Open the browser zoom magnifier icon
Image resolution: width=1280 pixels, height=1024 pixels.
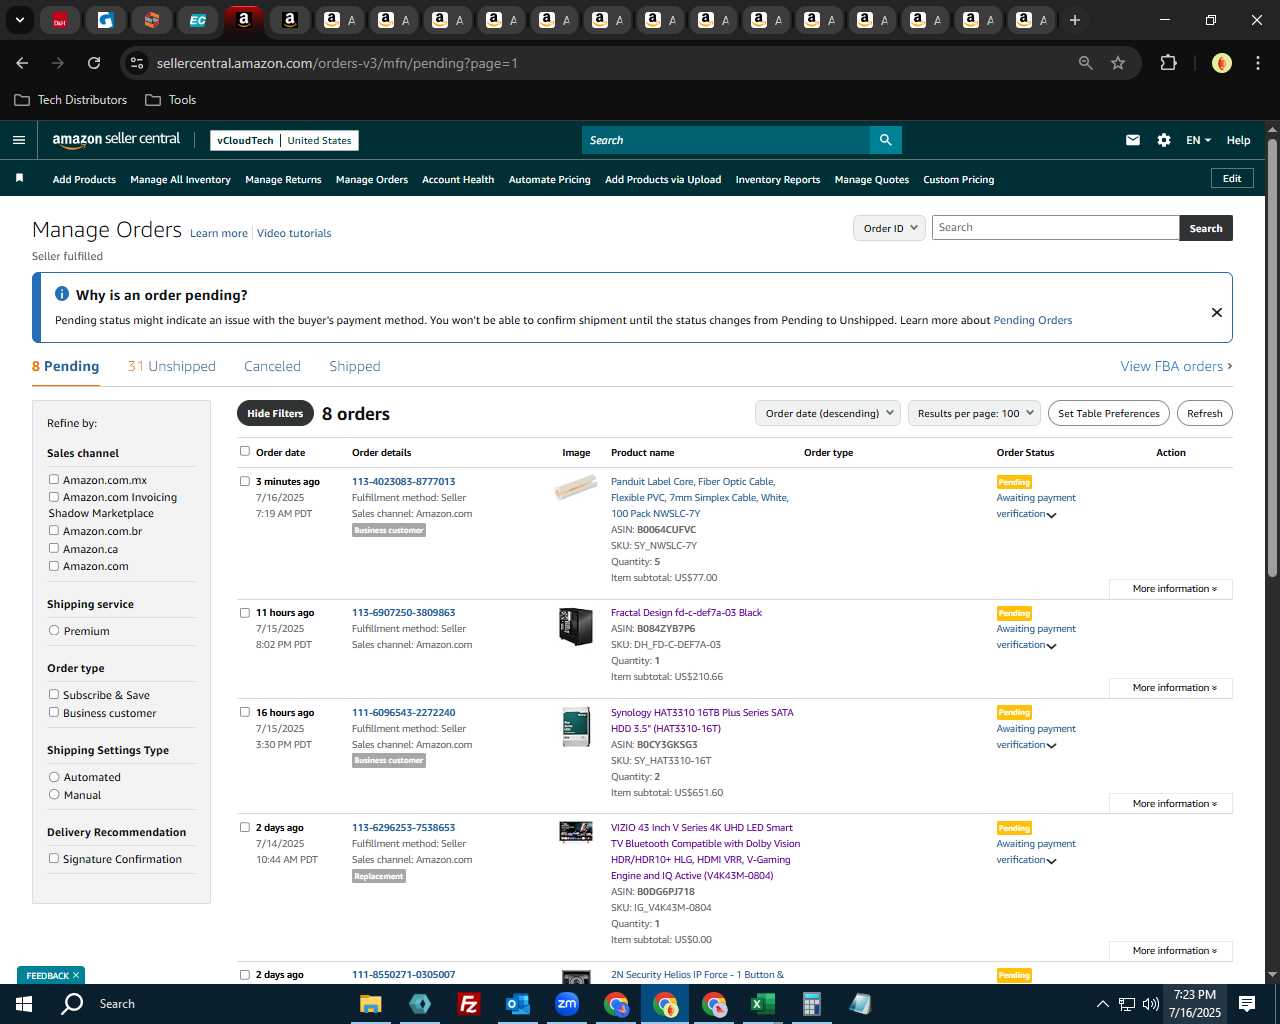coord(1086,63)
